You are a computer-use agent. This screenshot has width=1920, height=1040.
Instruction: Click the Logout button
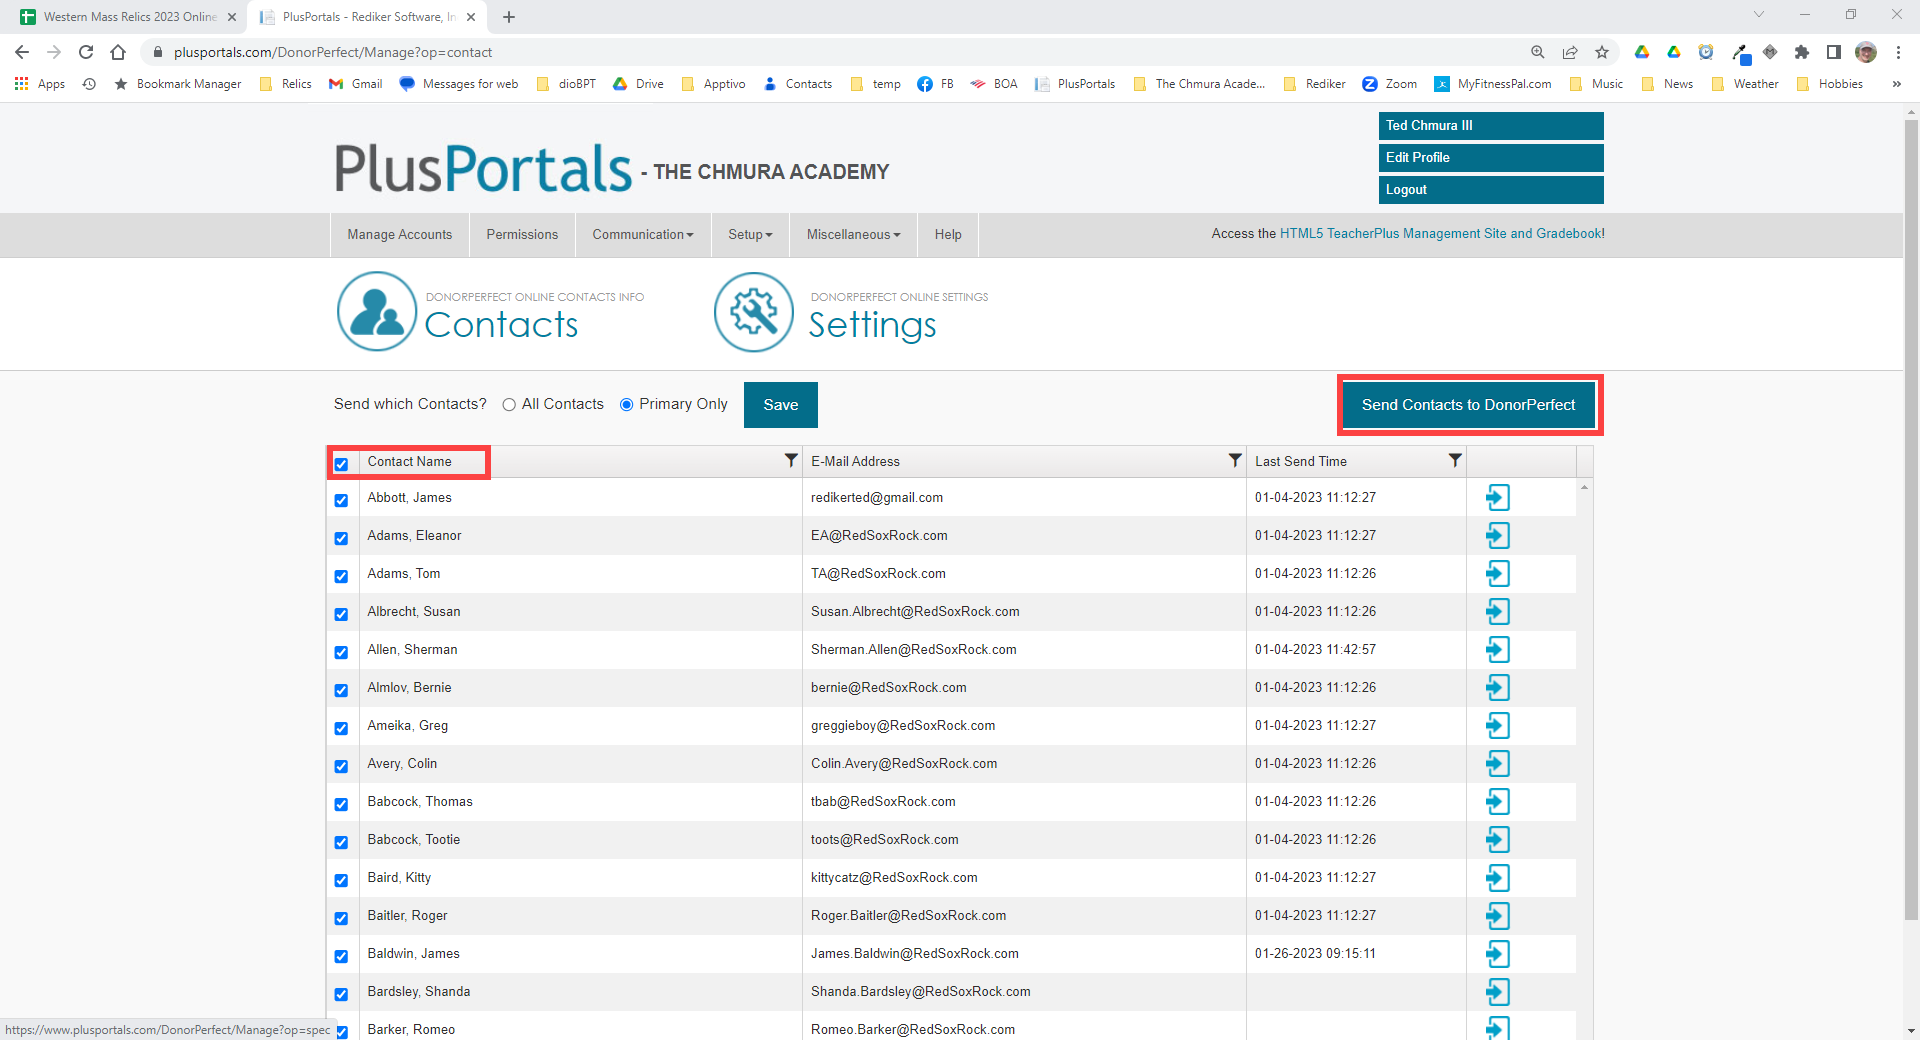click(x=1491, y=190)
